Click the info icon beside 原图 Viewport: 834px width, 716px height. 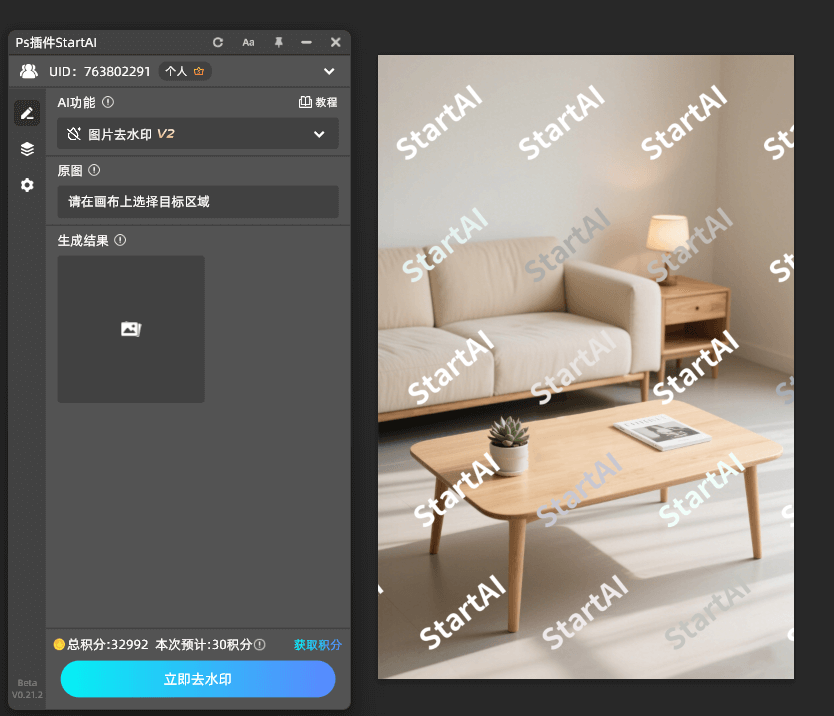[94, 170]
